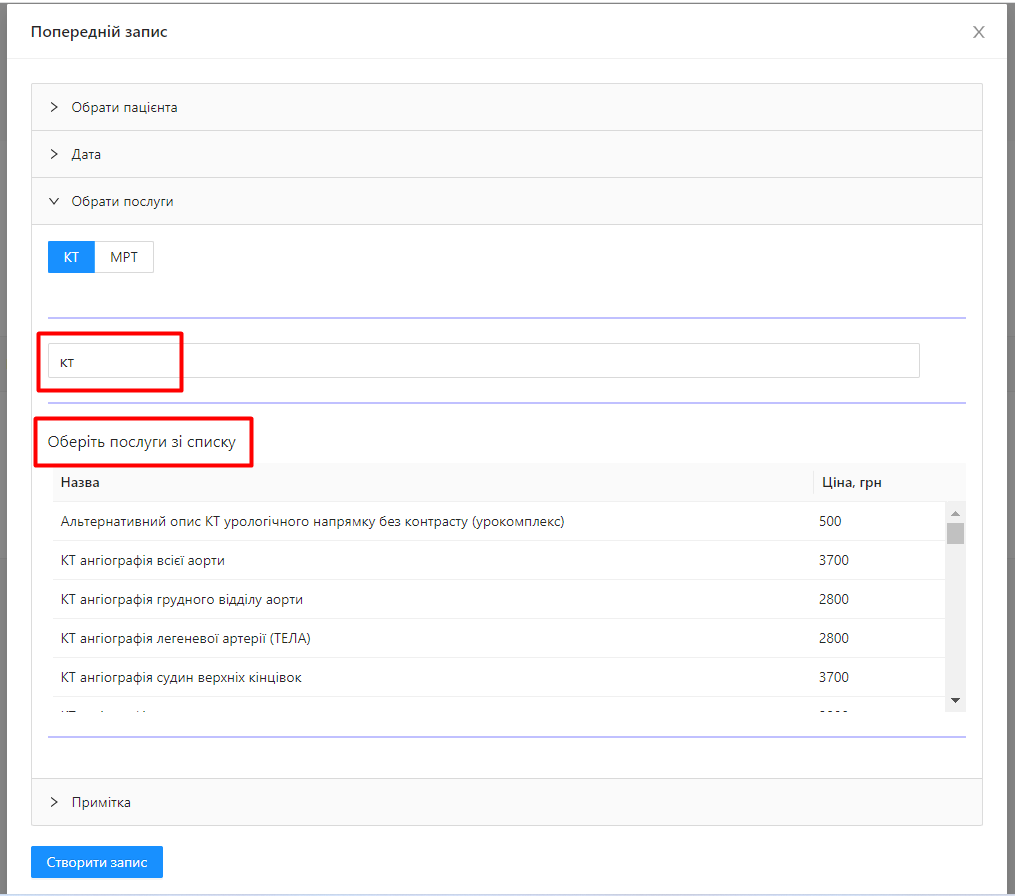Click the Ціна, грн column header
Viewport: 1015px width, 896px height.
click(850, 482)
